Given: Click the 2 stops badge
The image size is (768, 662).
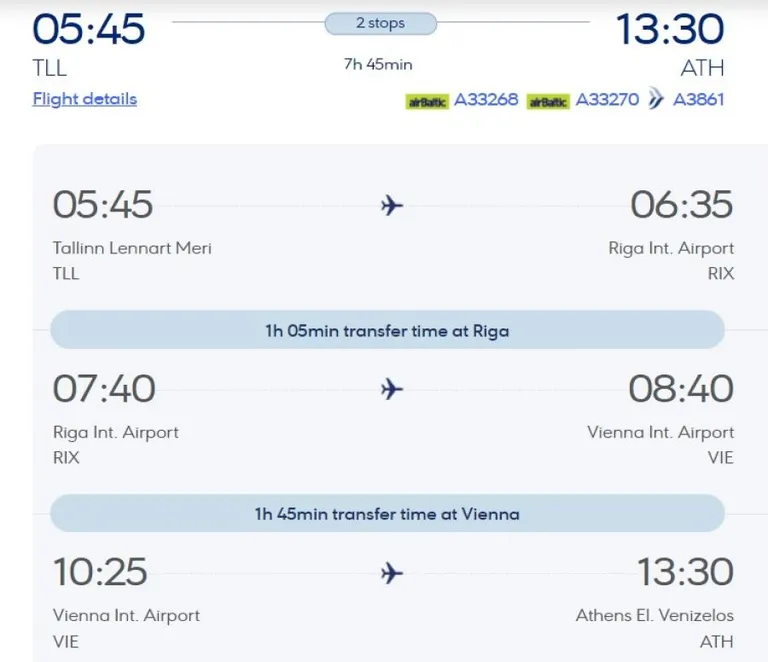Looking at the screenshot, I should tap(381, 24).
